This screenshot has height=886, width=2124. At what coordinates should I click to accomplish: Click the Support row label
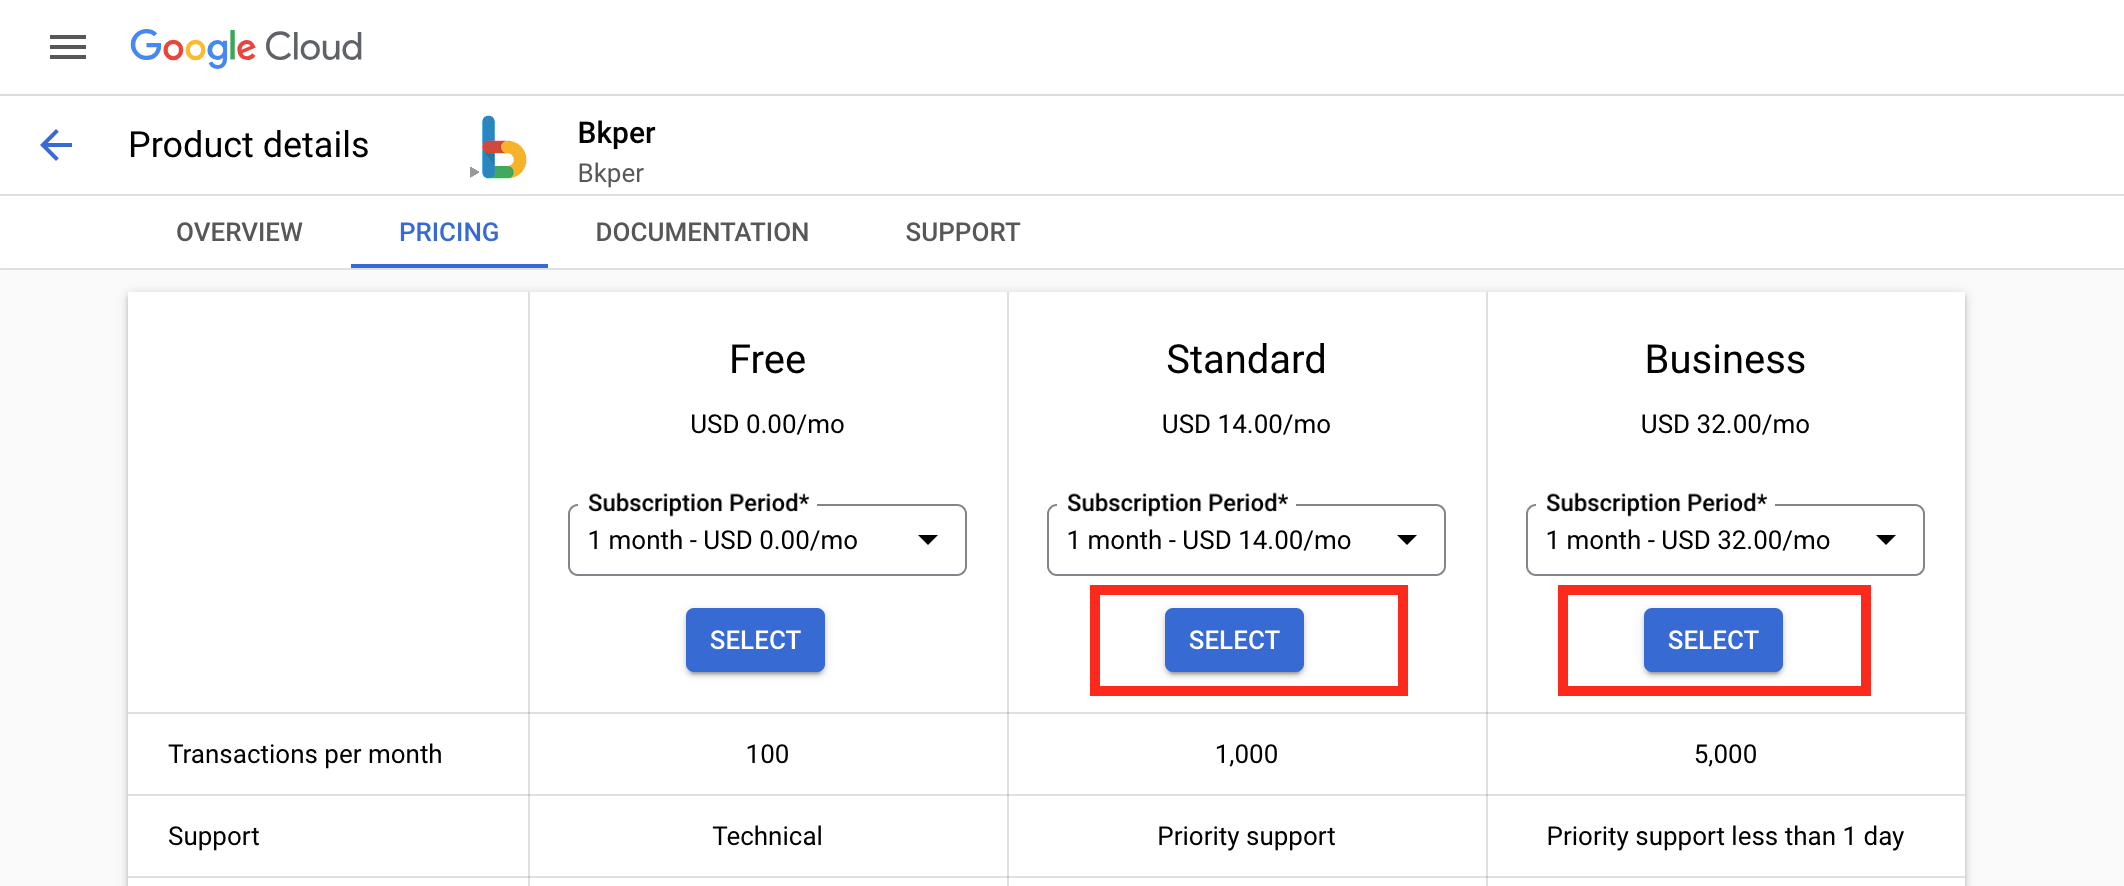pos(214,836)
